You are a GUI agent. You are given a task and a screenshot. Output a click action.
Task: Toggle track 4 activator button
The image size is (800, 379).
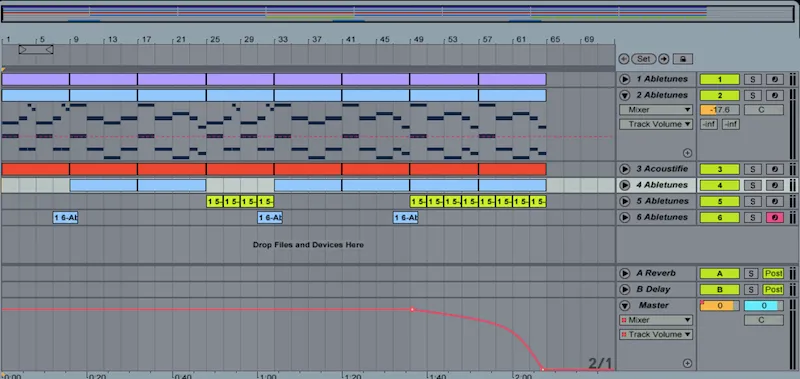(719, 186)
